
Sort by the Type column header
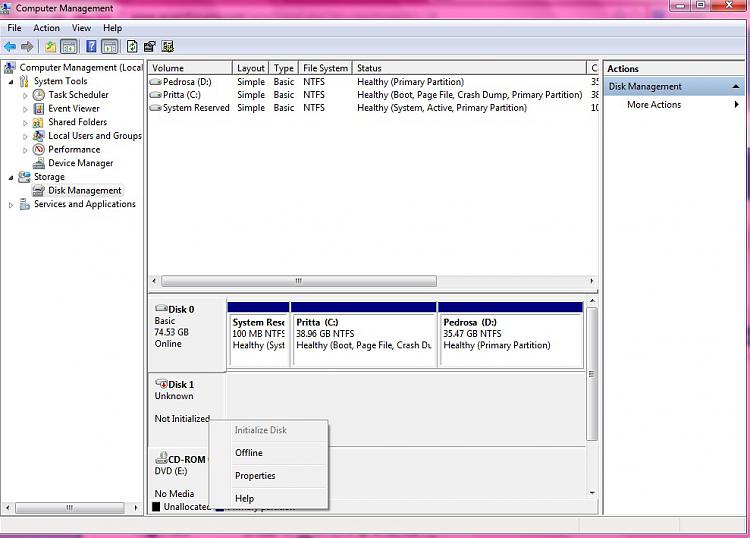tap(284, 68)
